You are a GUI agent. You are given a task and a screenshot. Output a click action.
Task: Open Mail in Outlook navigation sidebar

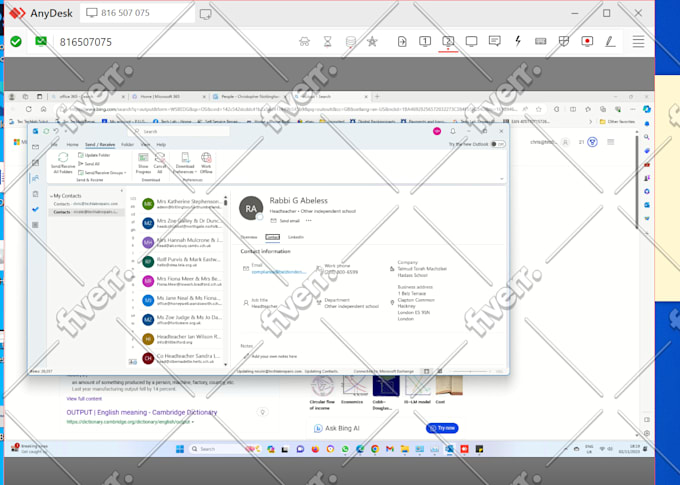(36, 147)
